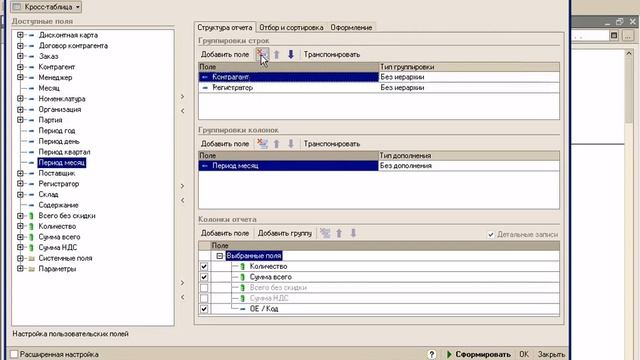Image resolution: width=640 pixels, height=360 pixels.
Task: Click the ellipsis button in background window
Action: coord(628,36)
